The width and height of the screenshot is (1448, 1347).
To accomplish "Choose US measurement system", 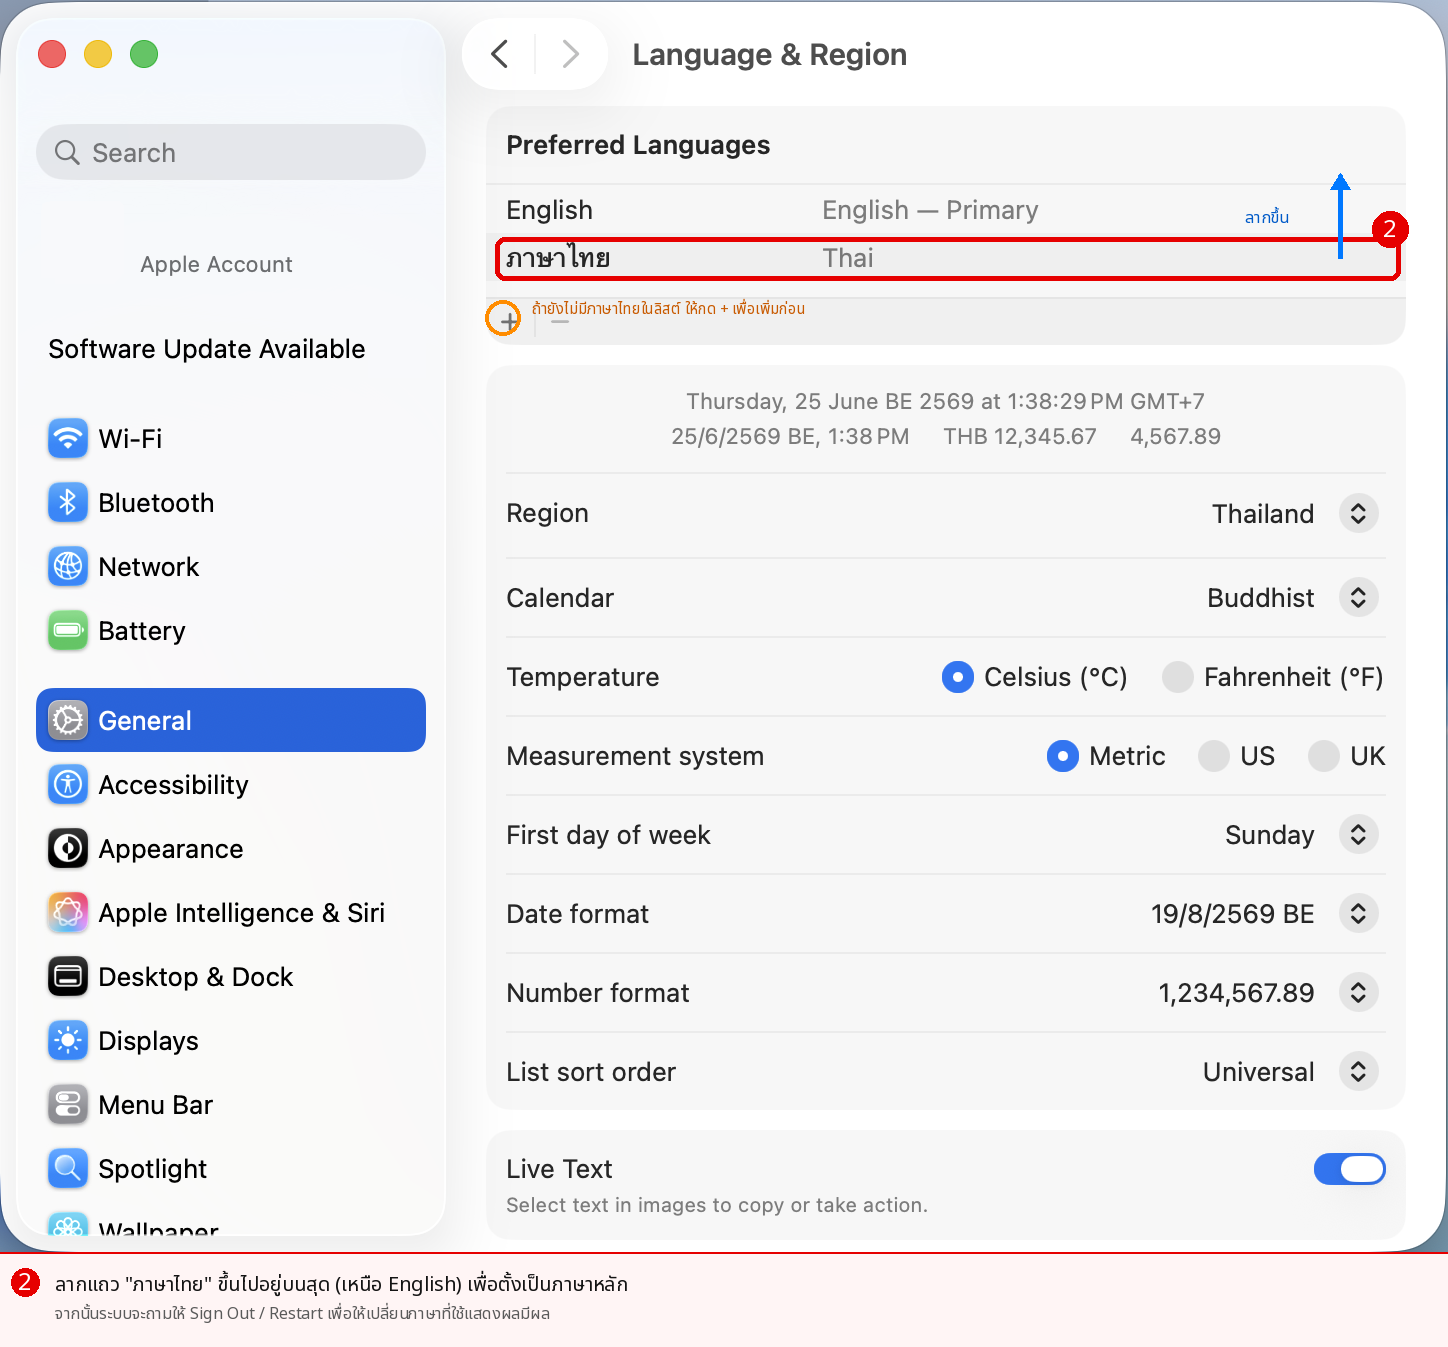I will (1214, 756).
